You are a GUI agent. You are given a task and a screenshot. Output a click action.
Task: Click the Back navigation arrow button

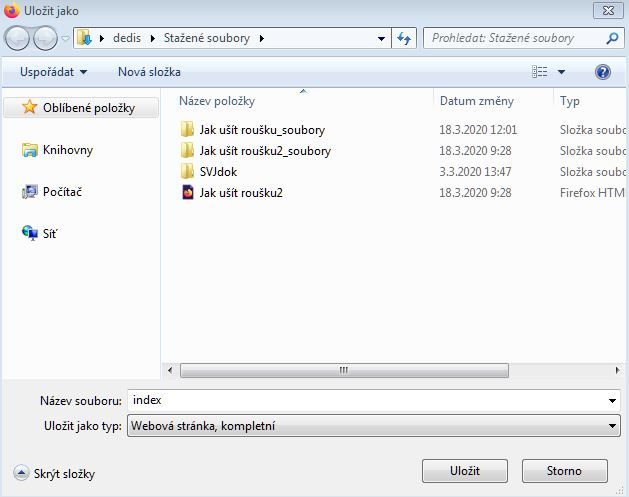click(x=16, y=39)
